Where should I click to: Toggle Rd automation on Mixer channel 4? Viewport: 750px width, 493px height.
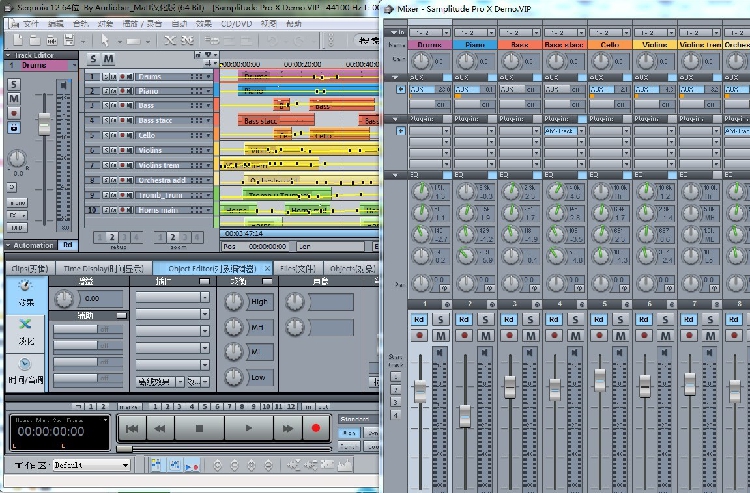[554, 319]
